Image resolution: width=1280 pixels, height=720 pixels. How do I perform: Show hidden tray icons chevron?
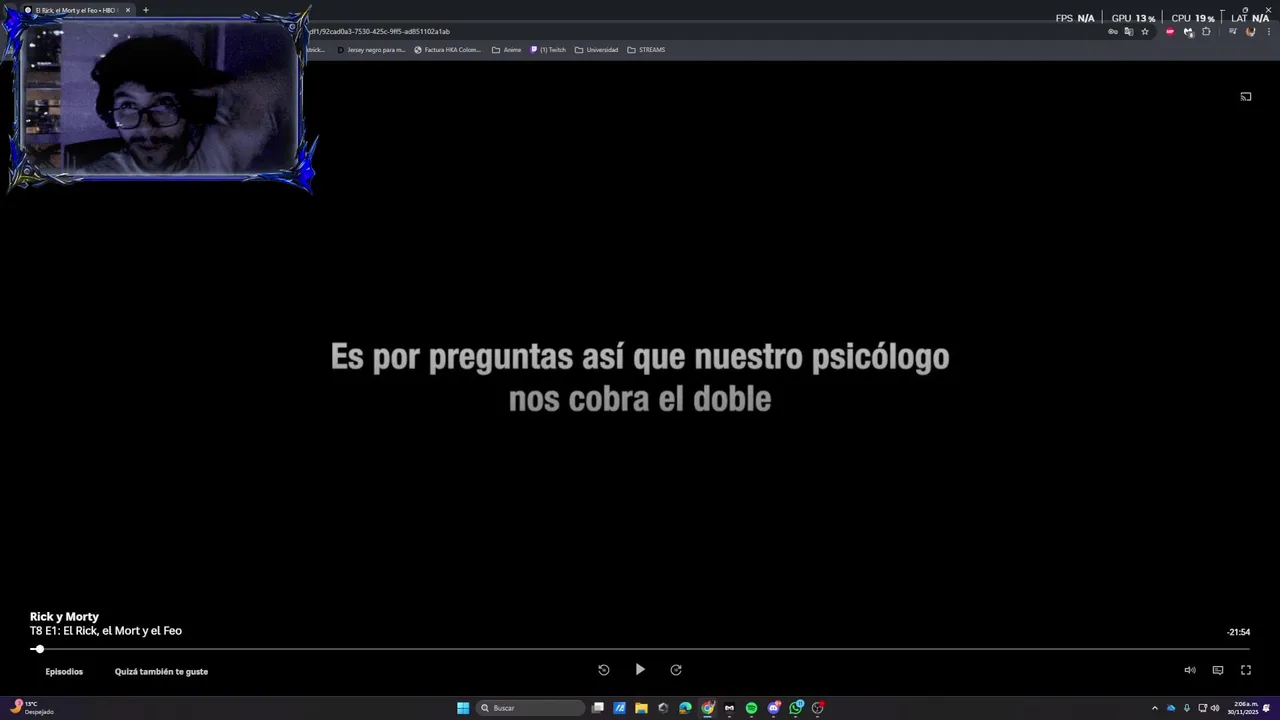(1155, 708)
